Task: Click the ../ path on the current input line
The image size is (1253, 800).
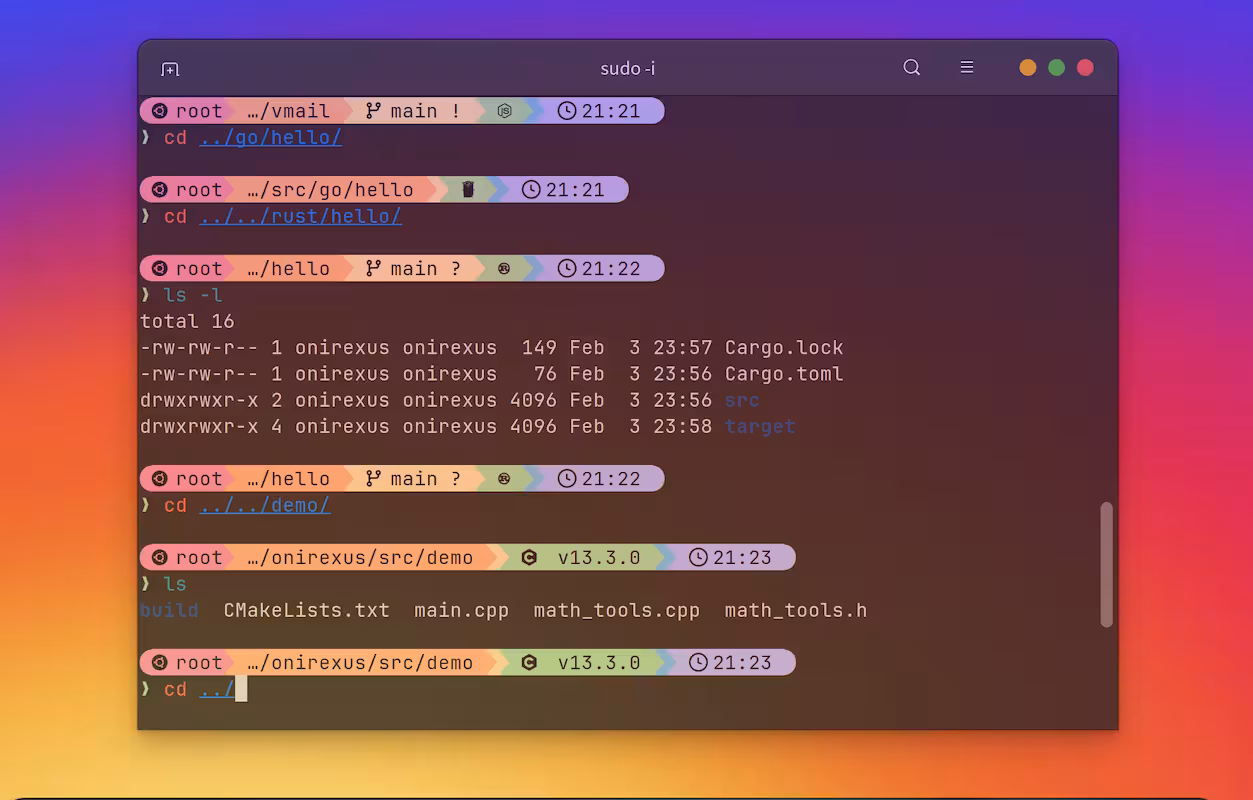Action: coord(217,690)
